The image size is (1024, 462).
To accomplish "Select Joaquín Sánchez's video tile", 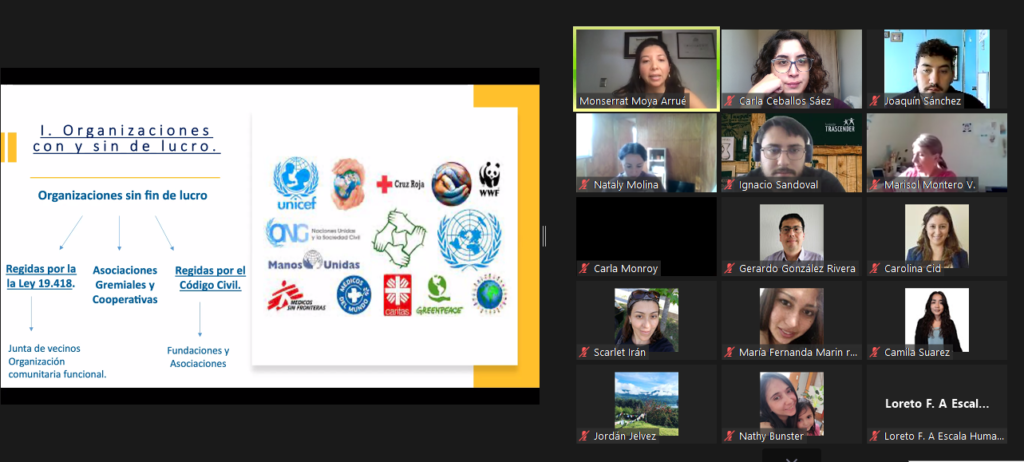I will pyautogui.click(x=936, y=69).
